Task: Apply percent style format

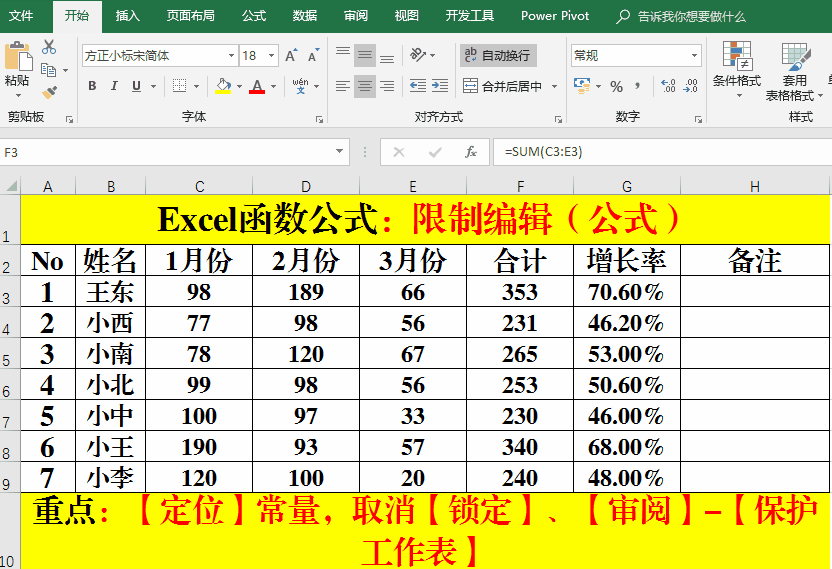Action: (616, 87)
